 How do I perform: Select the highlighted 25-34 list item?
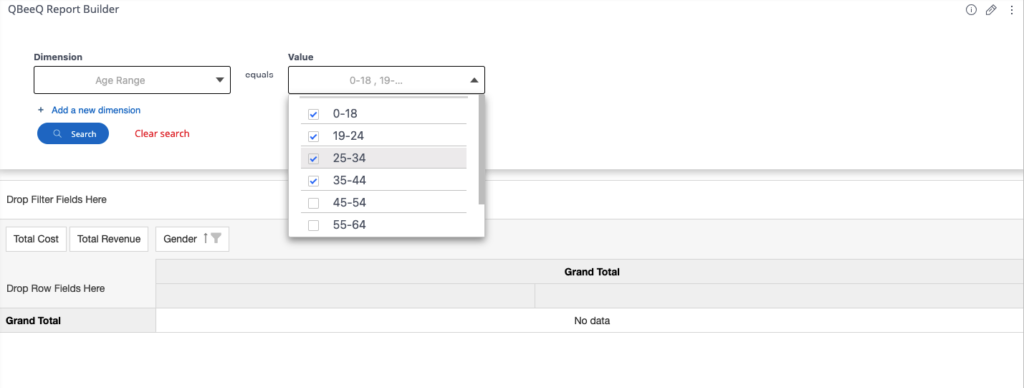383,158
